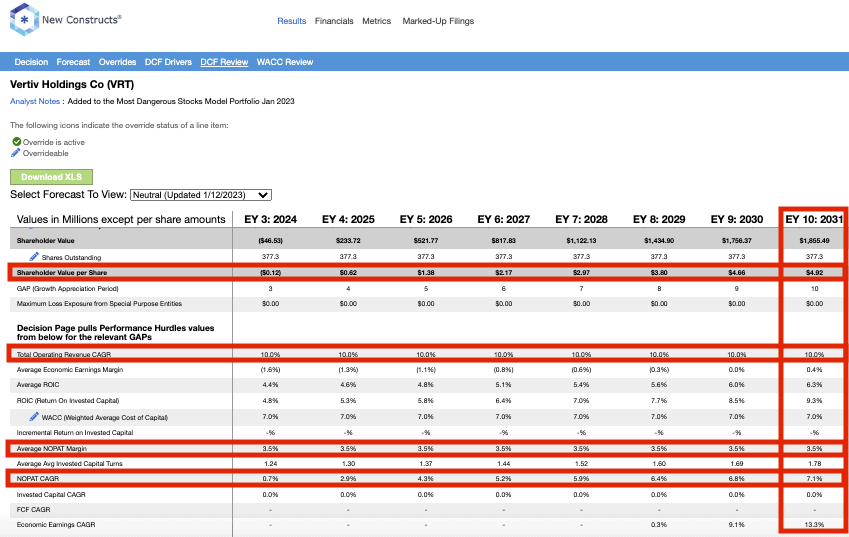Switch to the Overrides tab
This screenshot has height=537, width=849.
pyautogui.click(x=117, y=62)
